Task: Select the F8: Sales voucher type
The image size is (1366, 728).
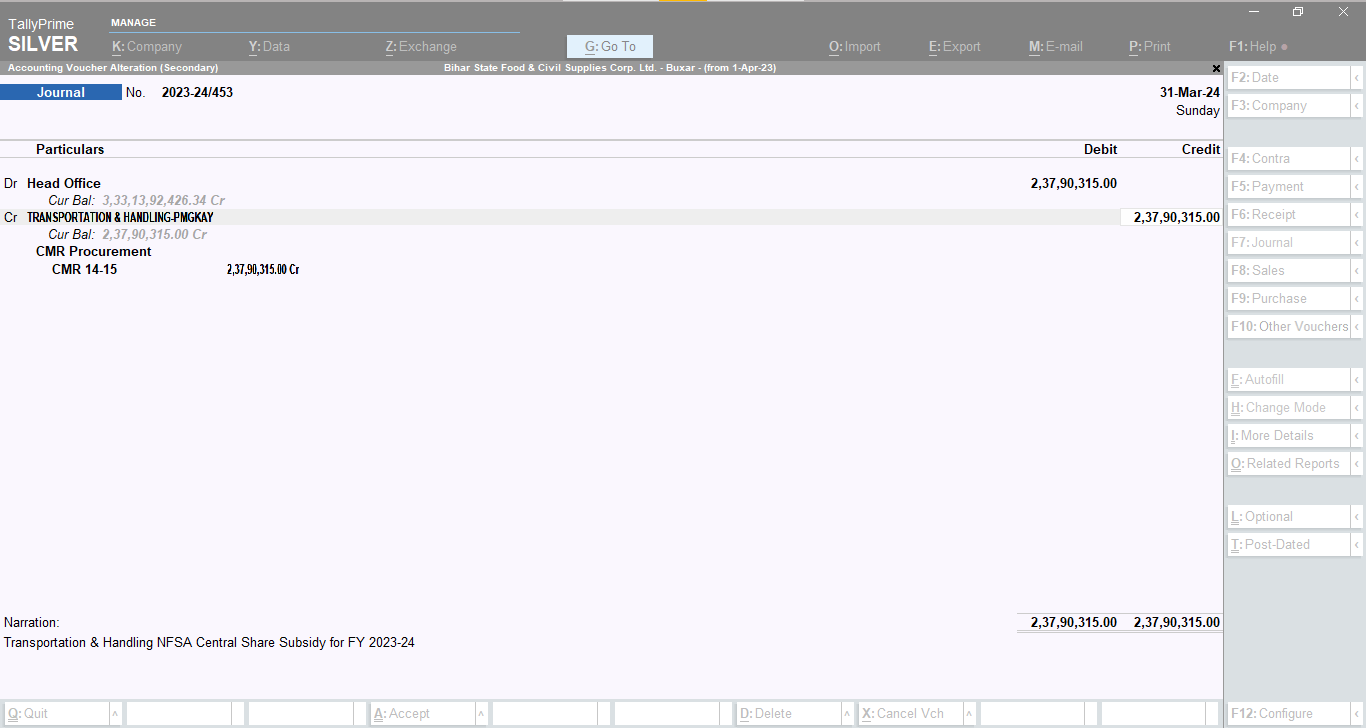Action: click(x=1289, y=271)
